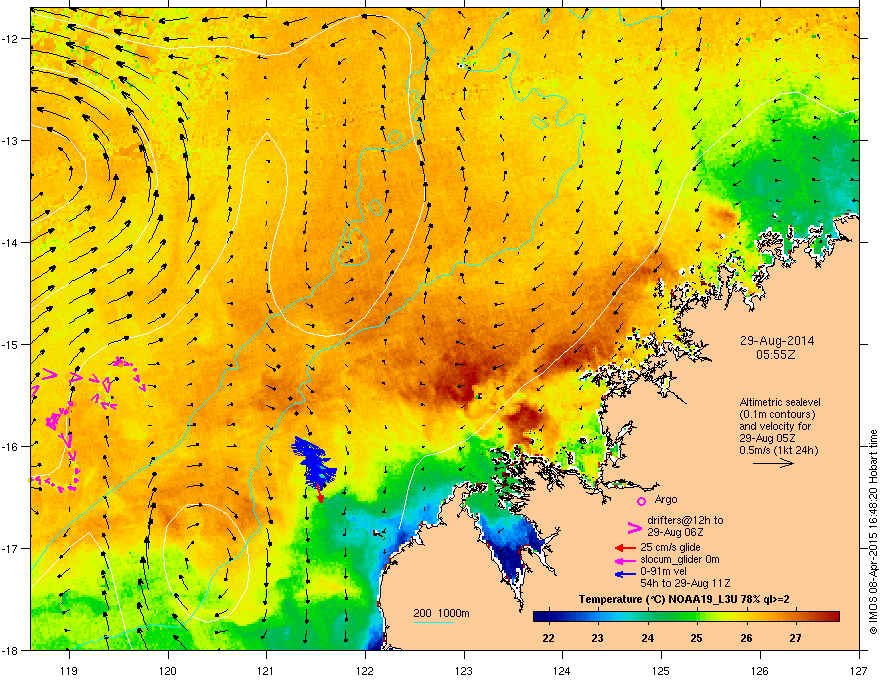Click the 23 color bar tick label
The width and height of the screenshot is (880, 680).
click(x=597, y=638)
